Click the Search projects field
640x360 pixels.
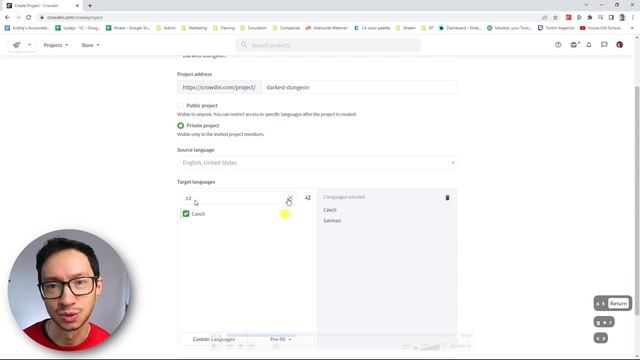tap(328, 45)
